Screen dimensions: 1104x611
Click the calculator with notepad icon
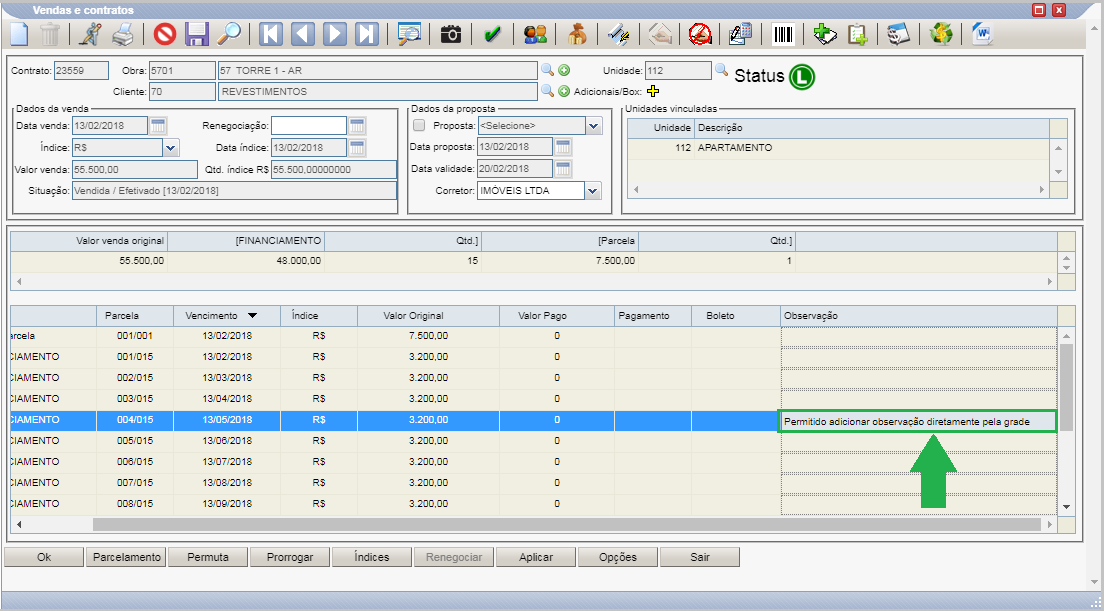pos(741,34)
